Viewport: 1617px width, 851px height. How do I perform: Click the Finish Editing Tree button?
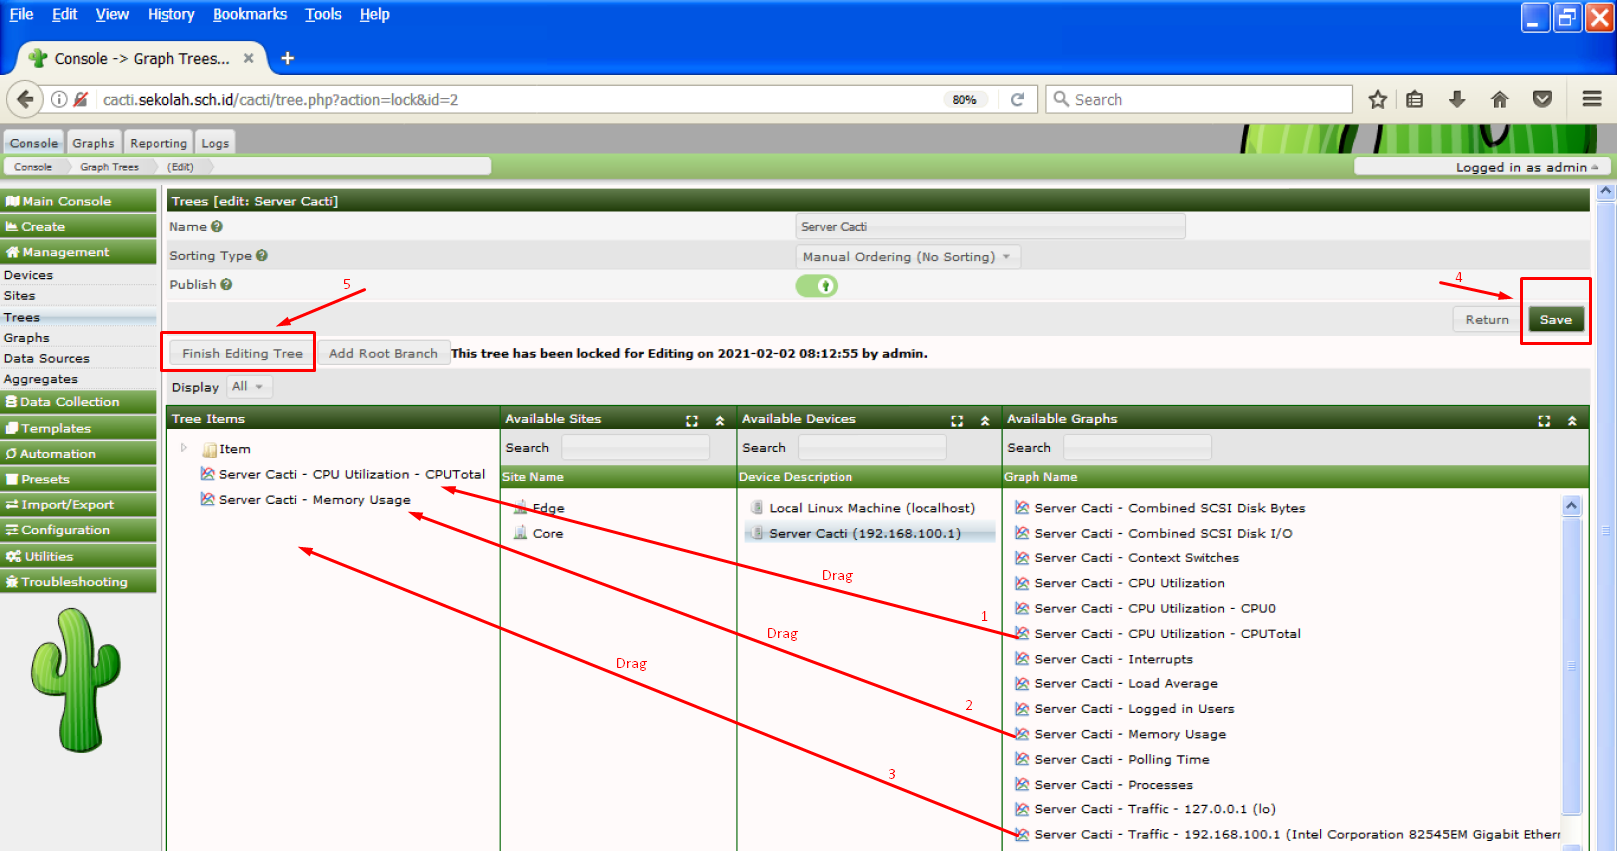pos(242,353)
